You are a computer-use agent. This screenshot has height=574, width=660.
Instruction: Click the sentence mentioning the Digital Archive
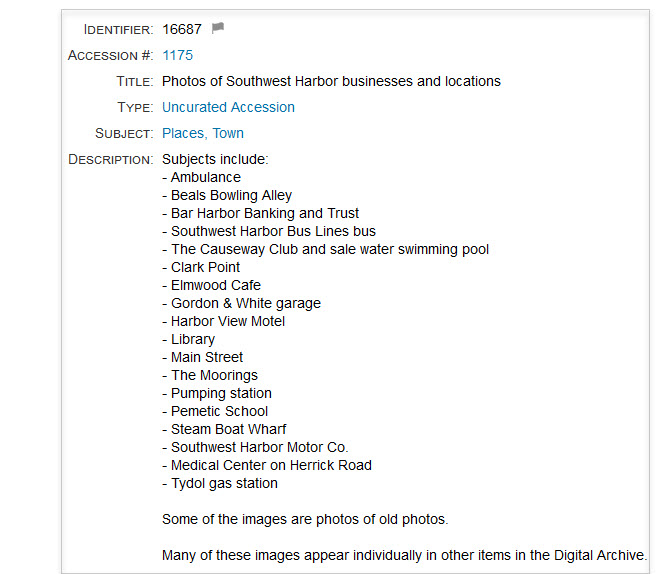point(405,555)
